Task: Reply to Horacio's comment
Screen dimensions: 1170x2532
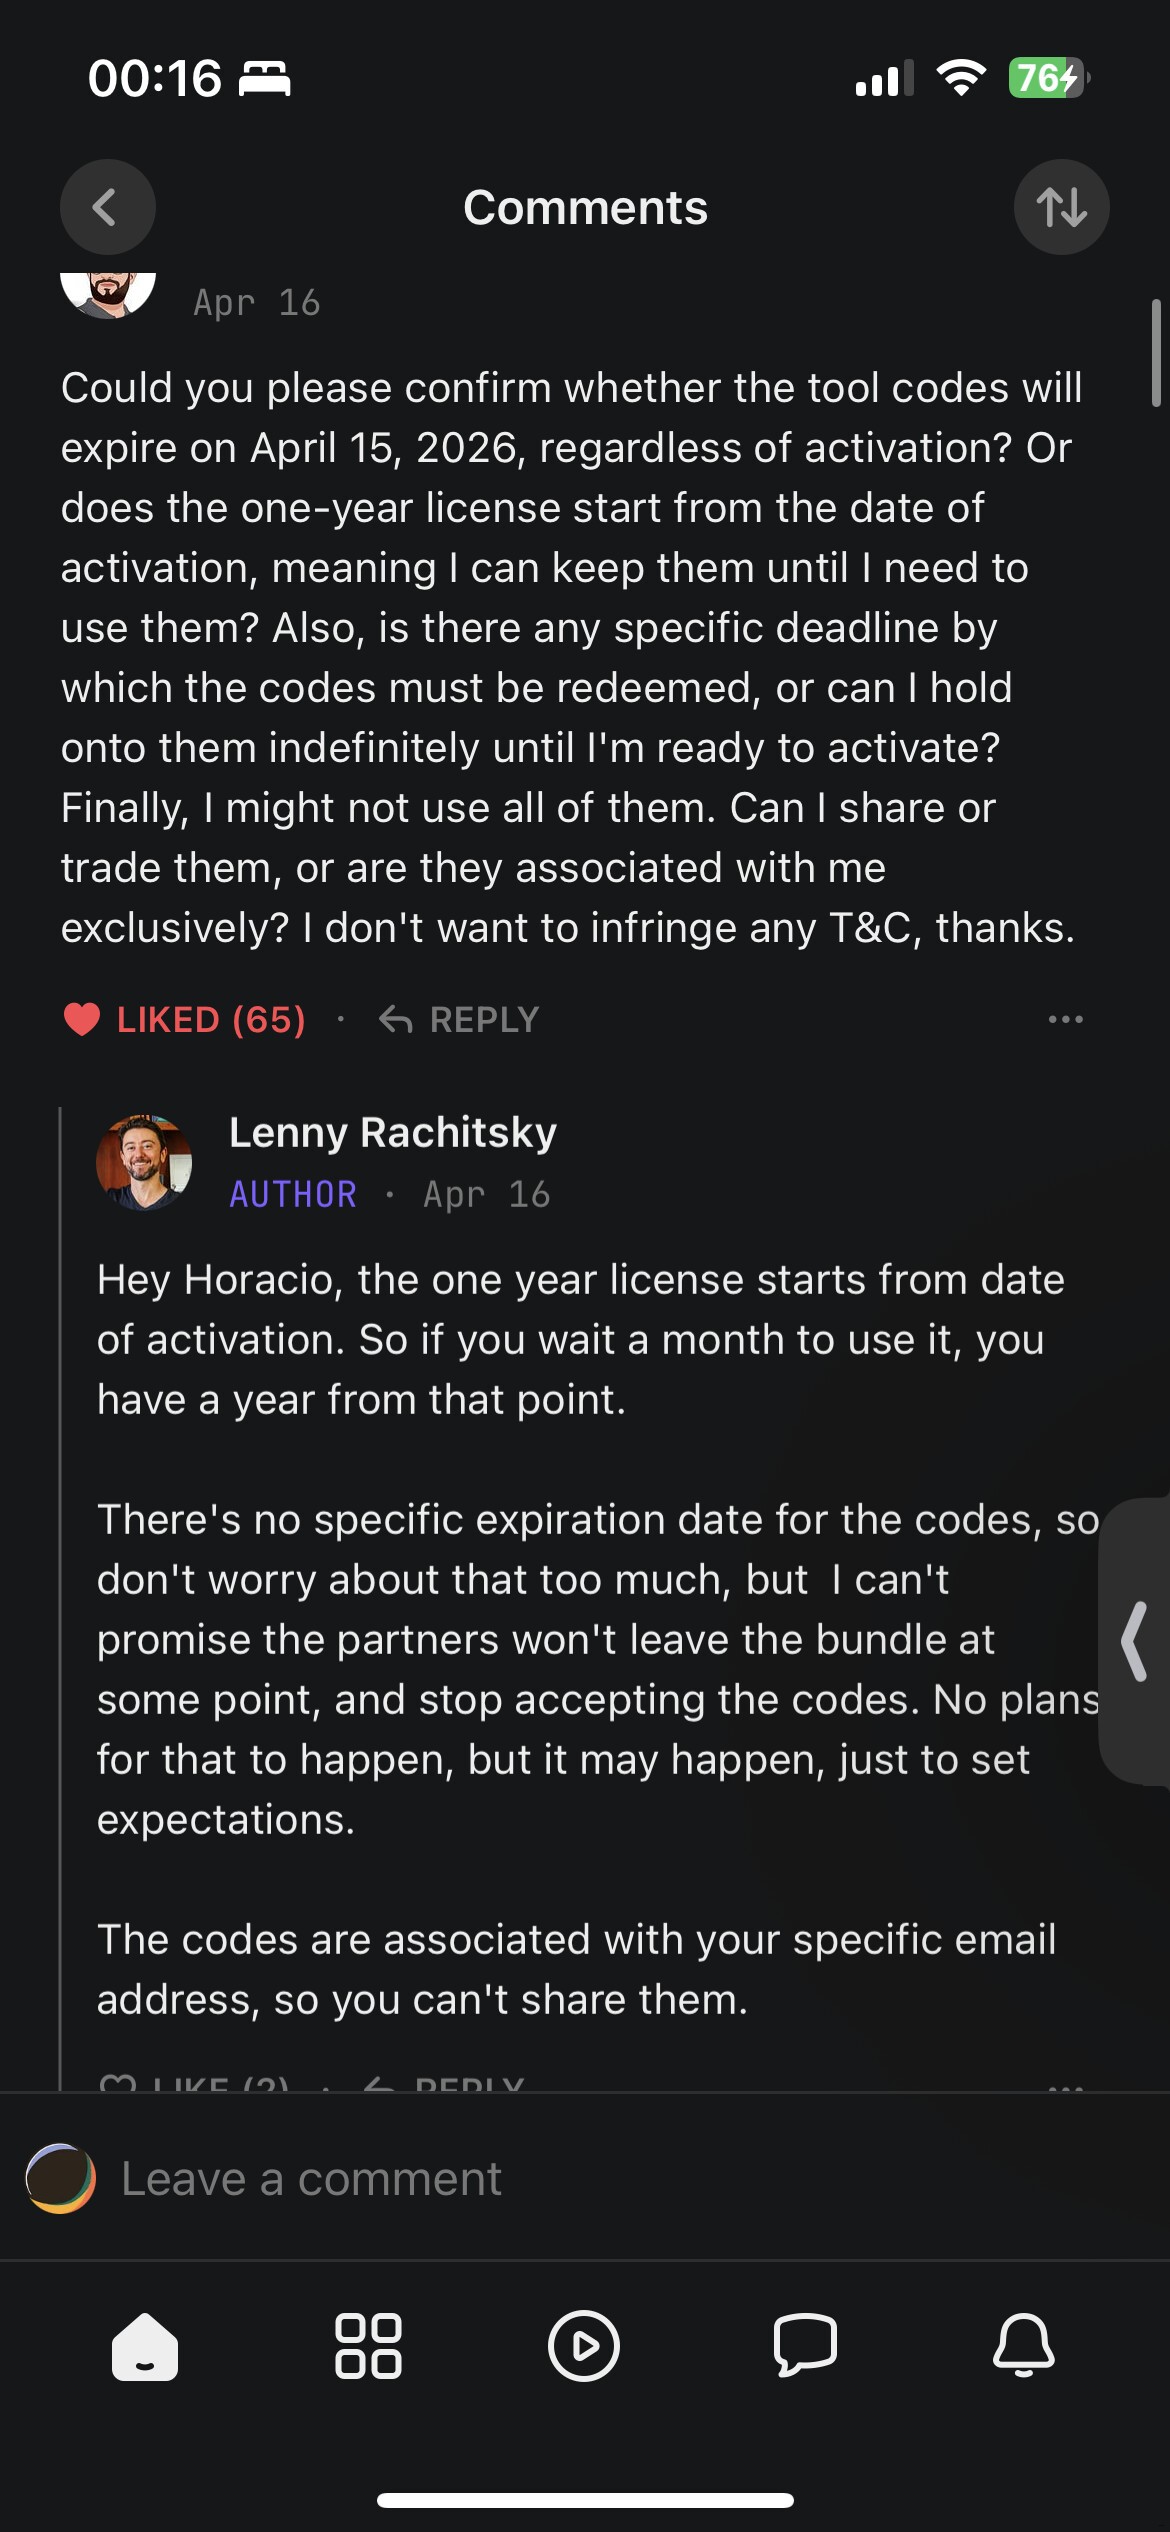Action: (460, 1020)
